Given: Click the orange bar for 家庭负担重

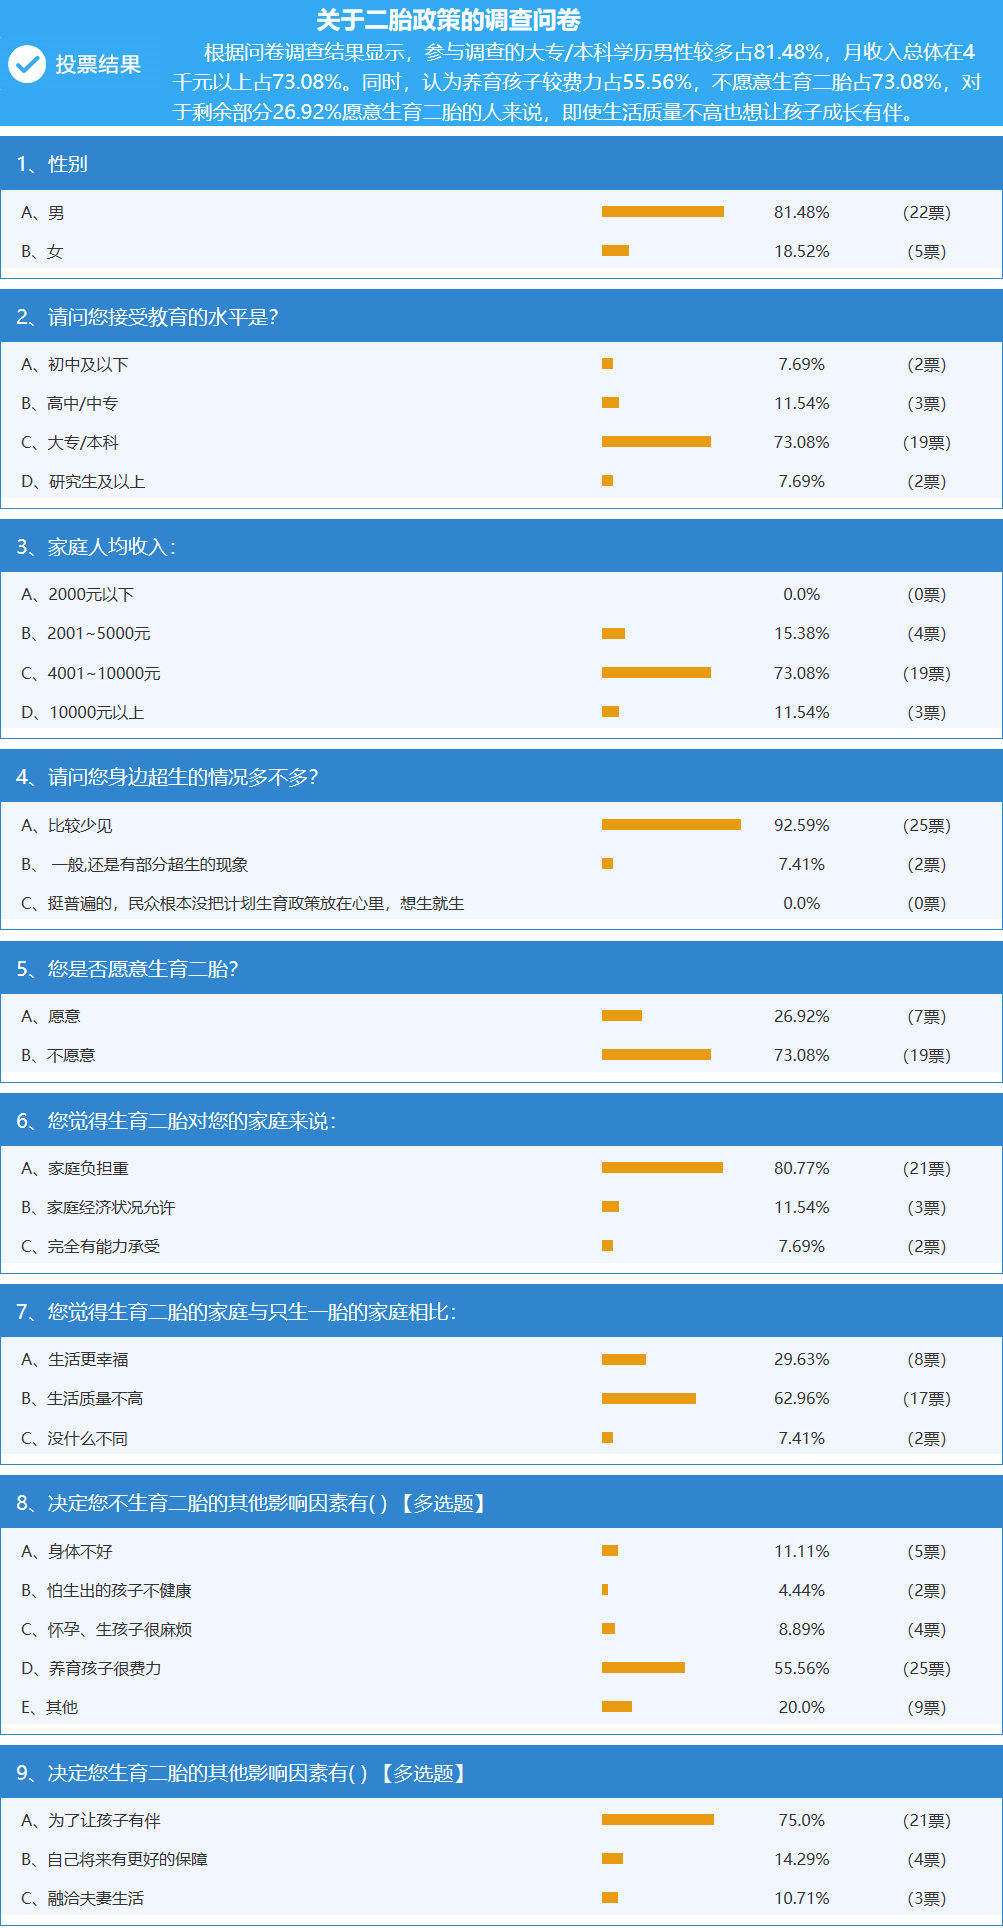Looking at the screenshot, I should (662, 1168).
